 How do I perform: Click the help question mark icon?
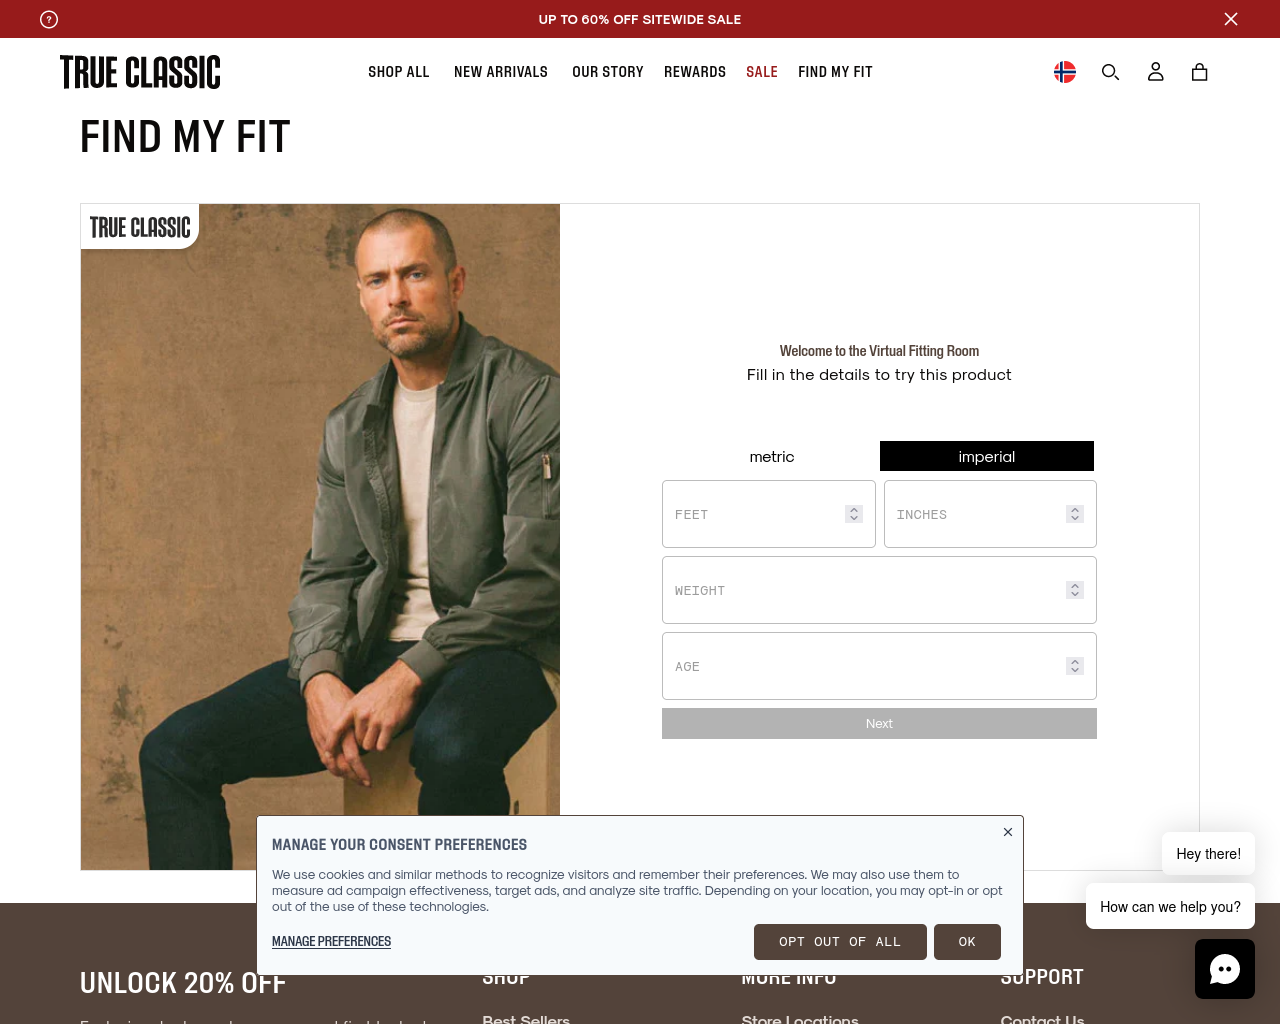[x=49, y=19]
